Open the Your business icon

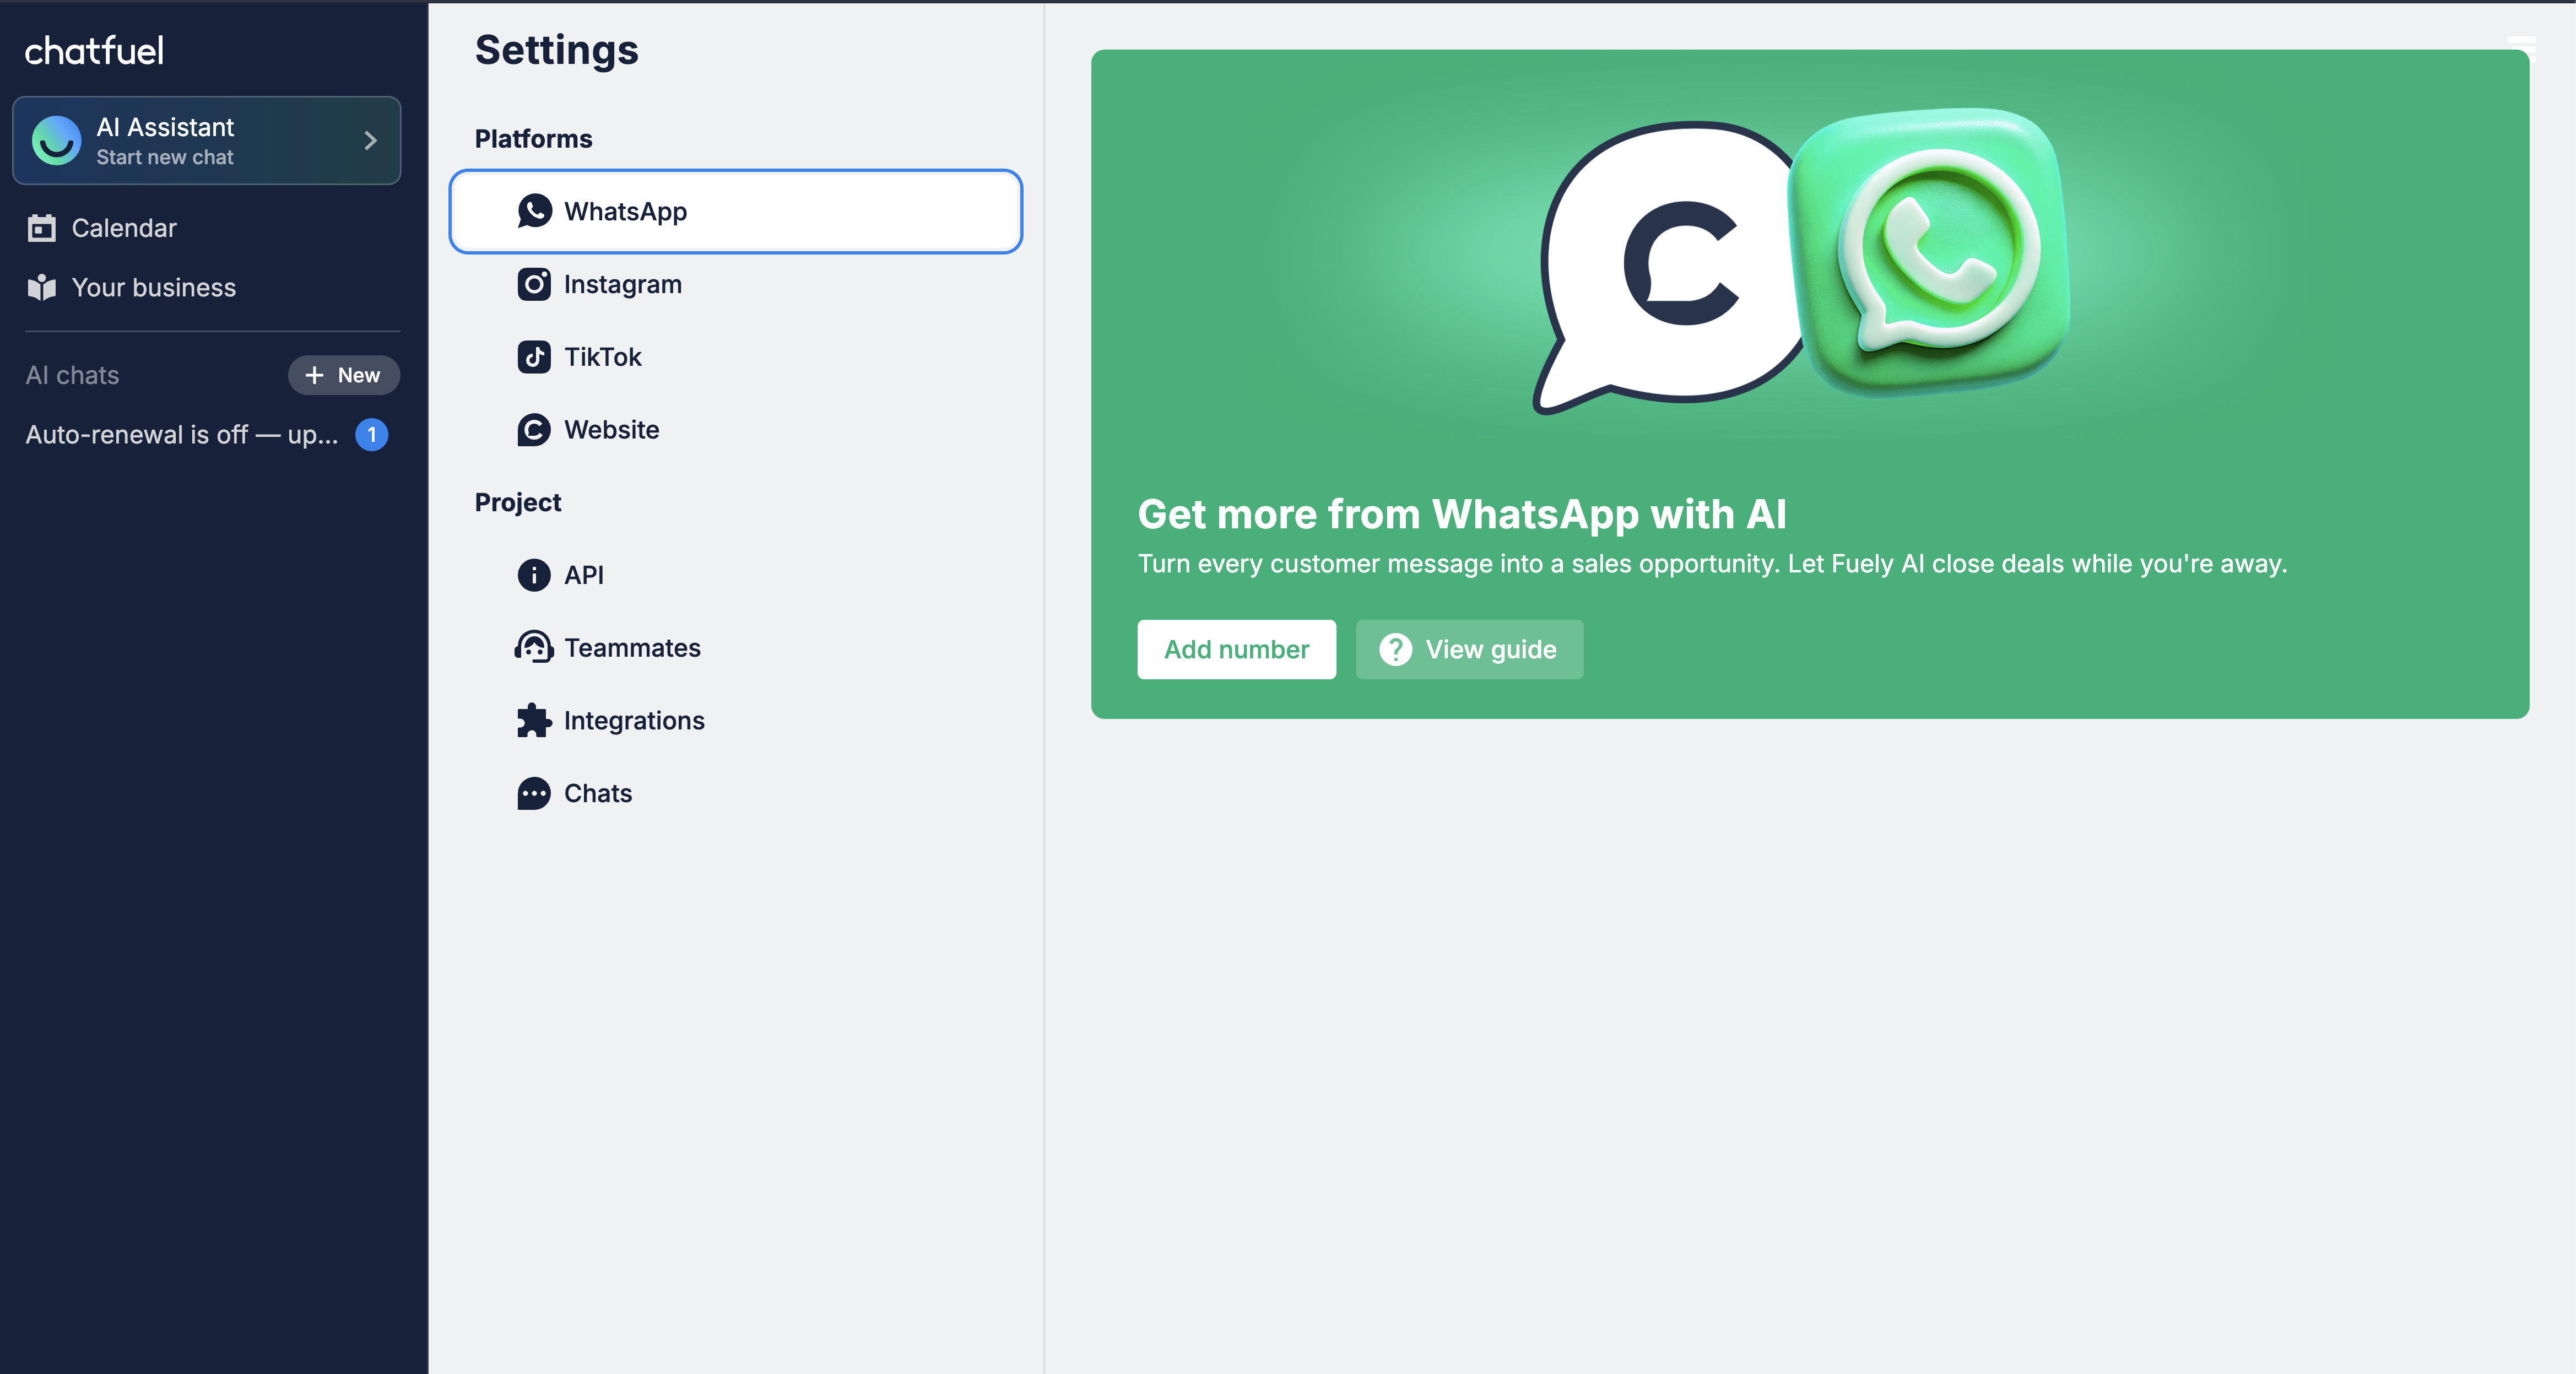[x=42, y=288]
